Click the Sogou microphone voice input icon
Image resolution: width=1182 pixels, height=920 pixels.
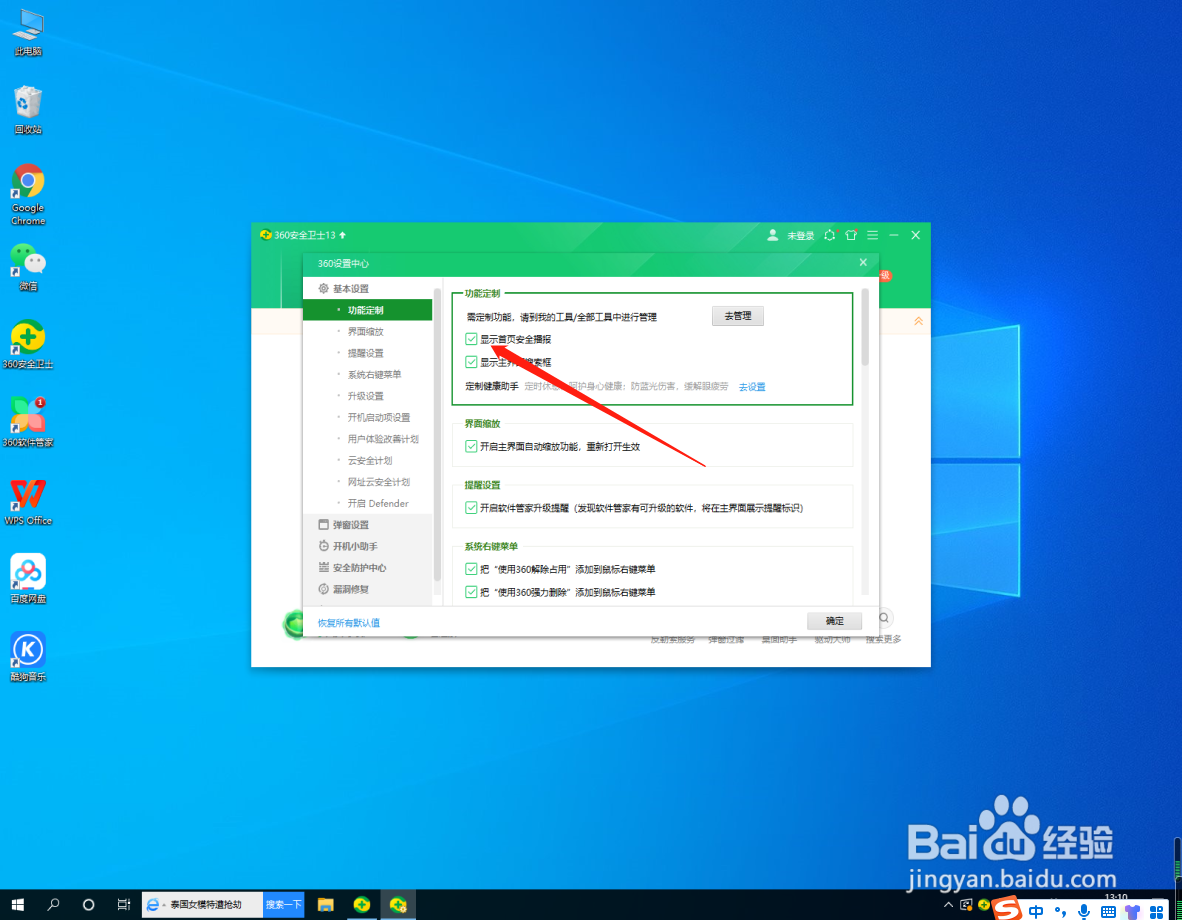[x=1084, y=912]
